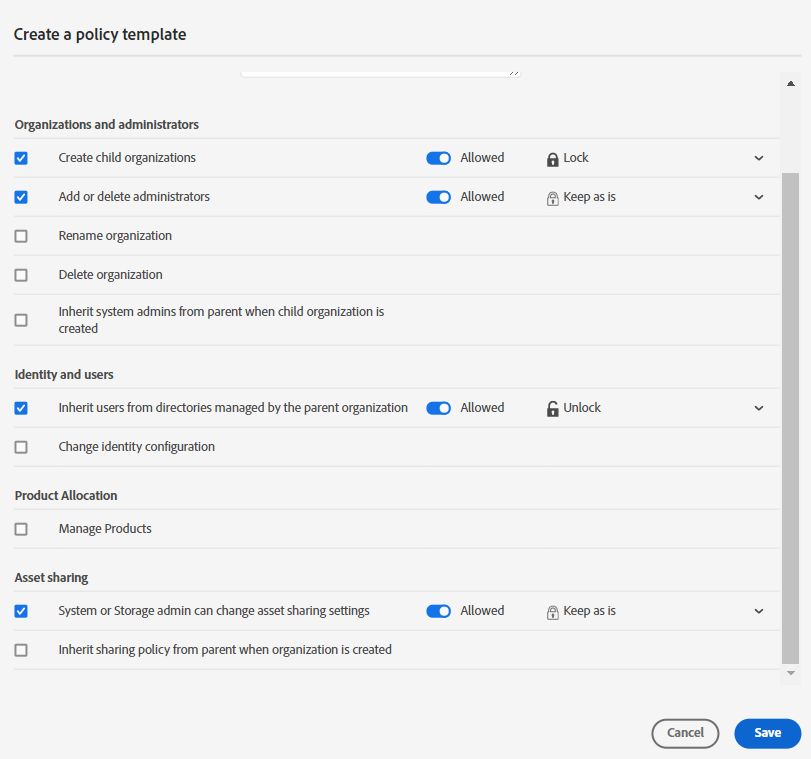Click the Cancel button
Viewport: 811px width, 759px height.
point(684,732)
